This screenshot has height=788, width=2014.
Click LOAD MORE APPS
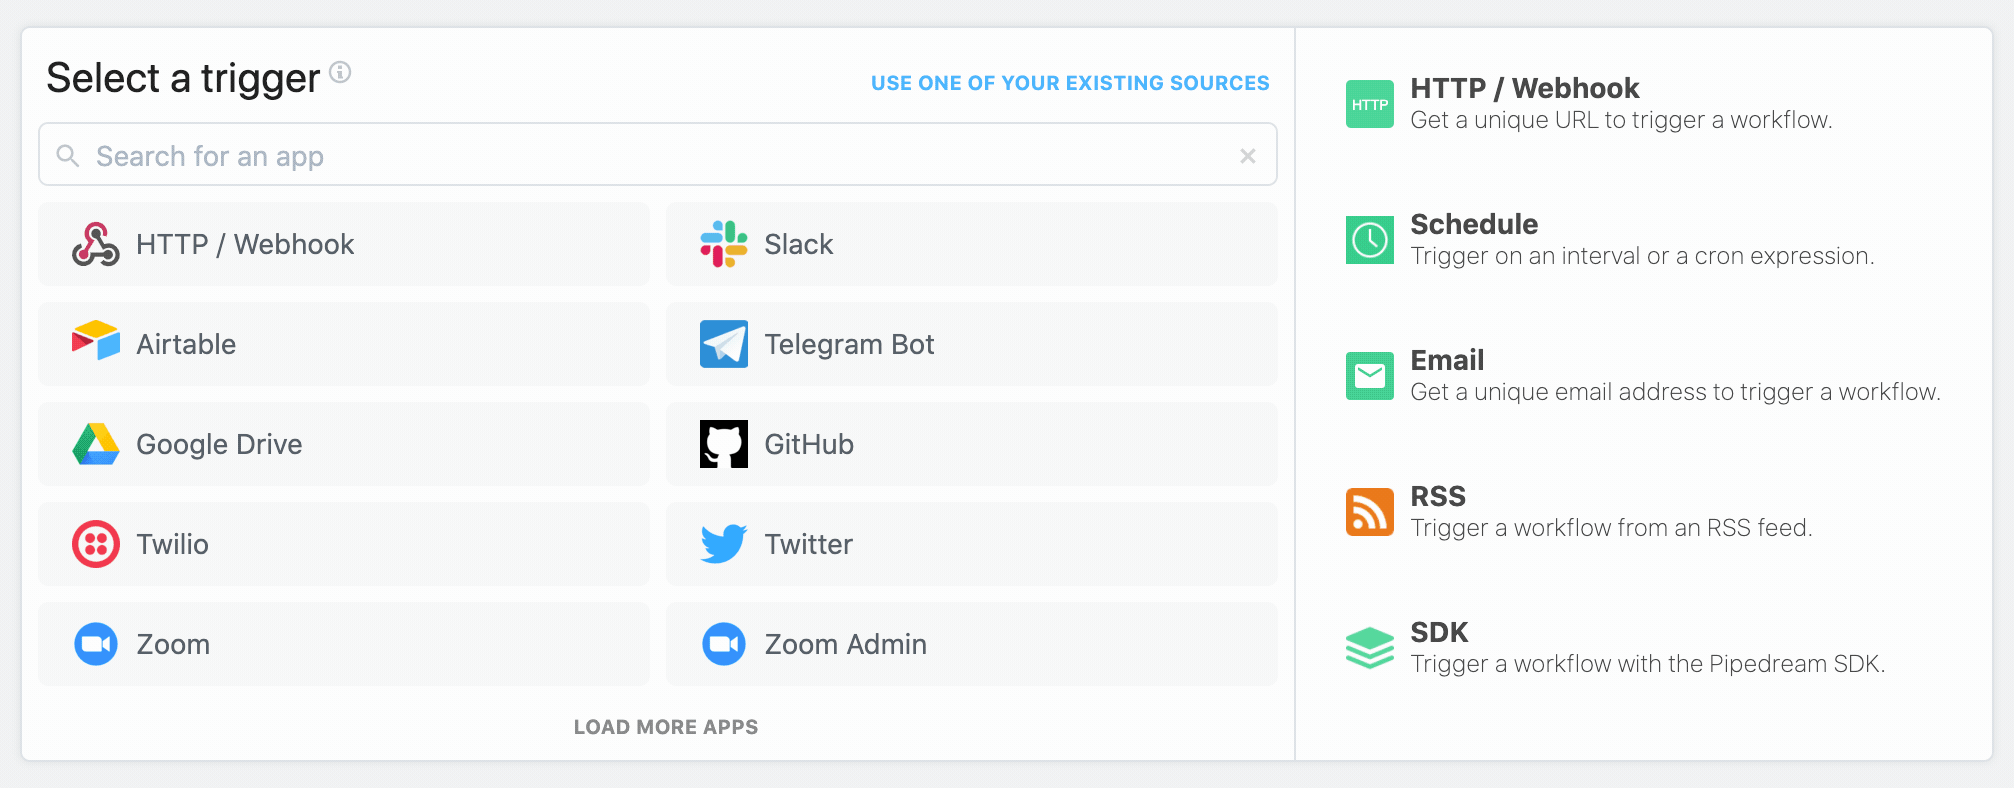[665, 727]
